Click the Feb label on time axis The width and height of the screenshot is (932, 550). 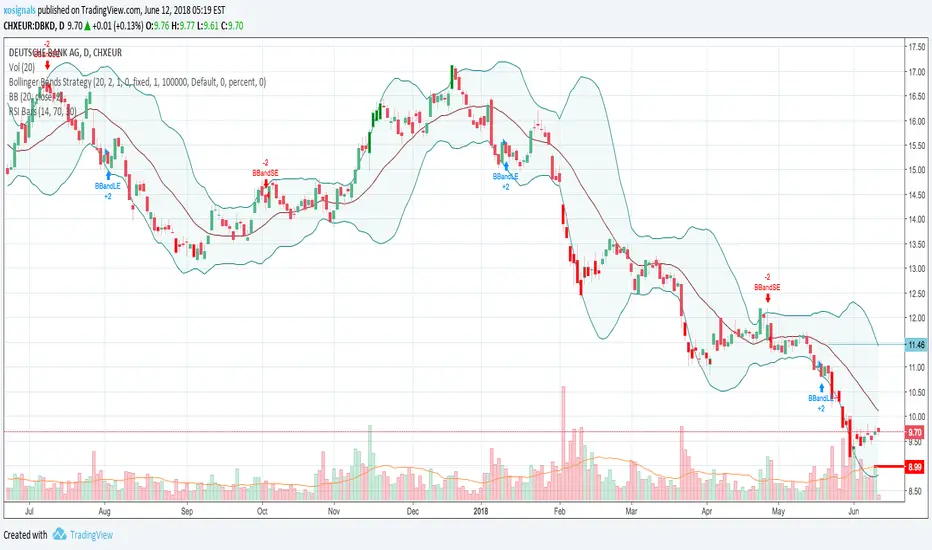click(559, 511)
